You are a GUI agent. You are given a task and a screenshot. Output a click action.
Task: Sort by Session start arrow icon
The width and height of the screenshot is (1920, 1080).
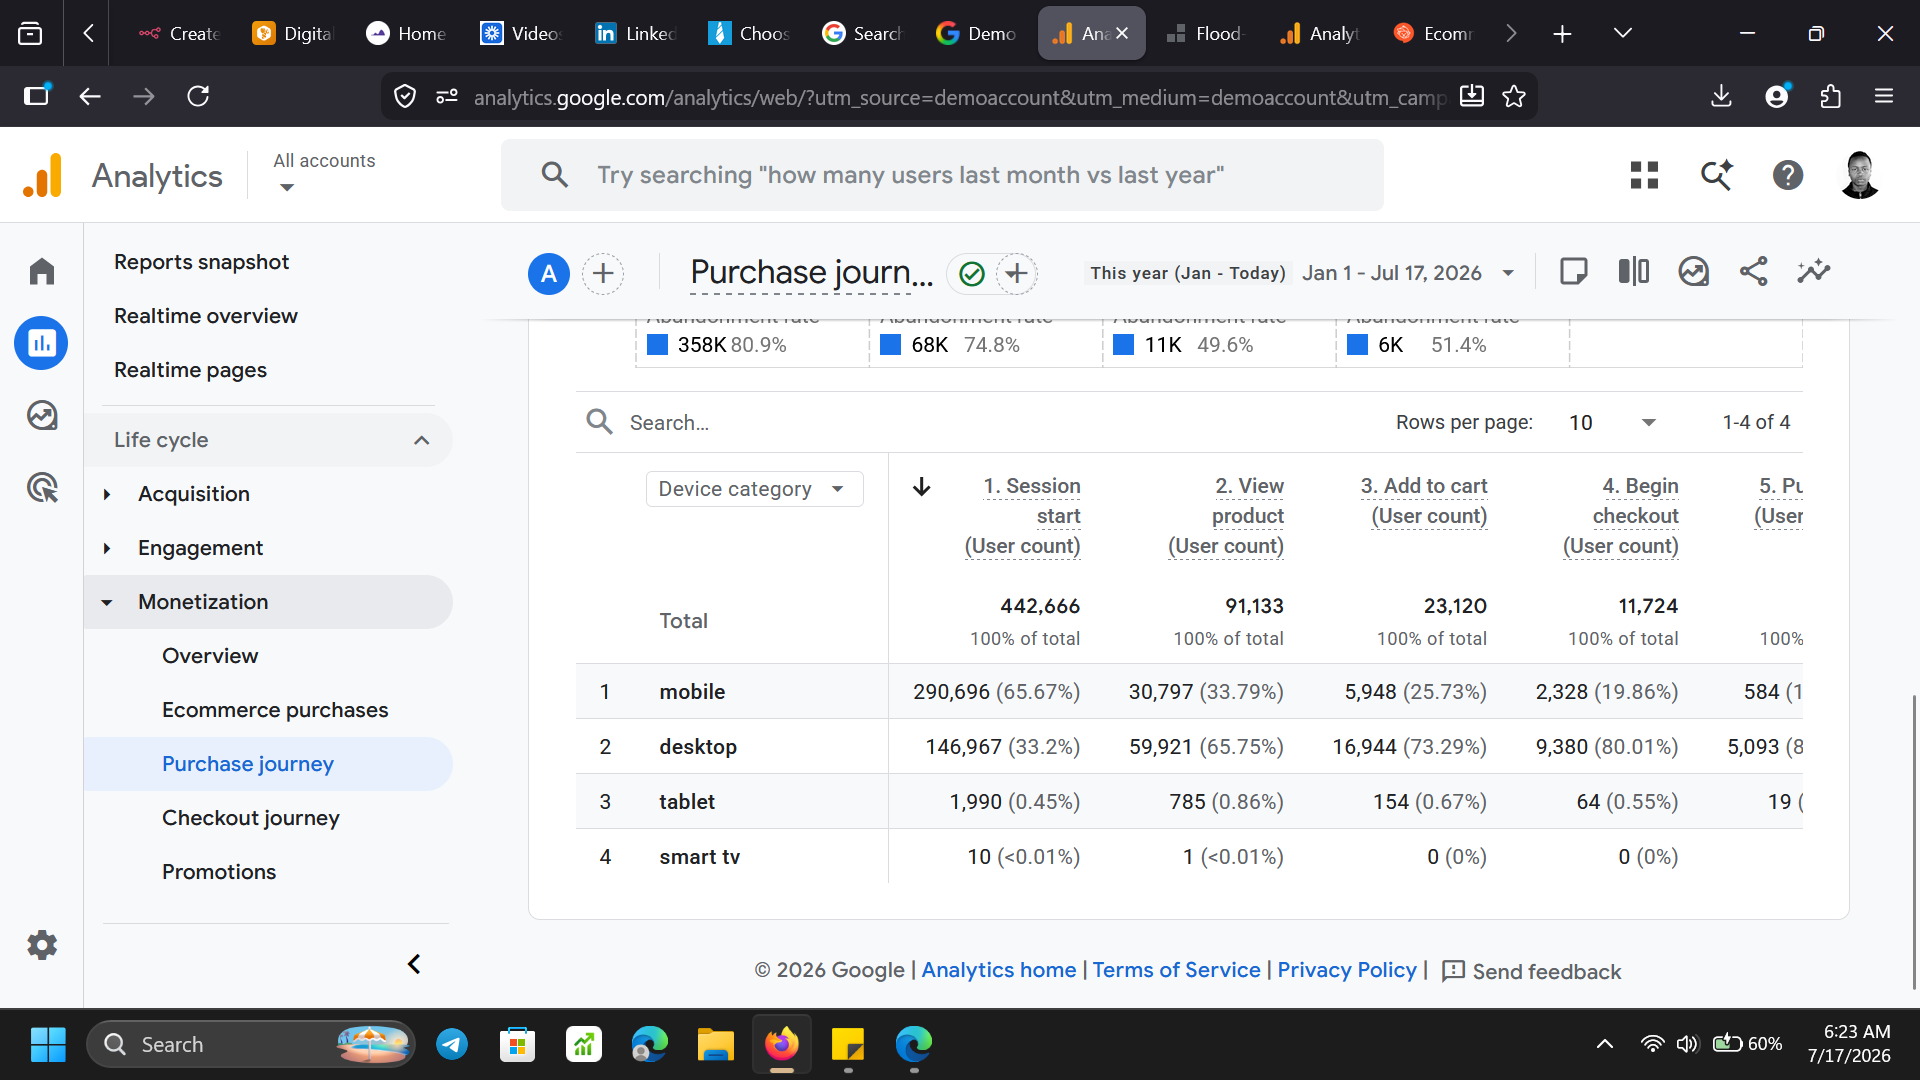pyautogui.click(x=922, y=486)
